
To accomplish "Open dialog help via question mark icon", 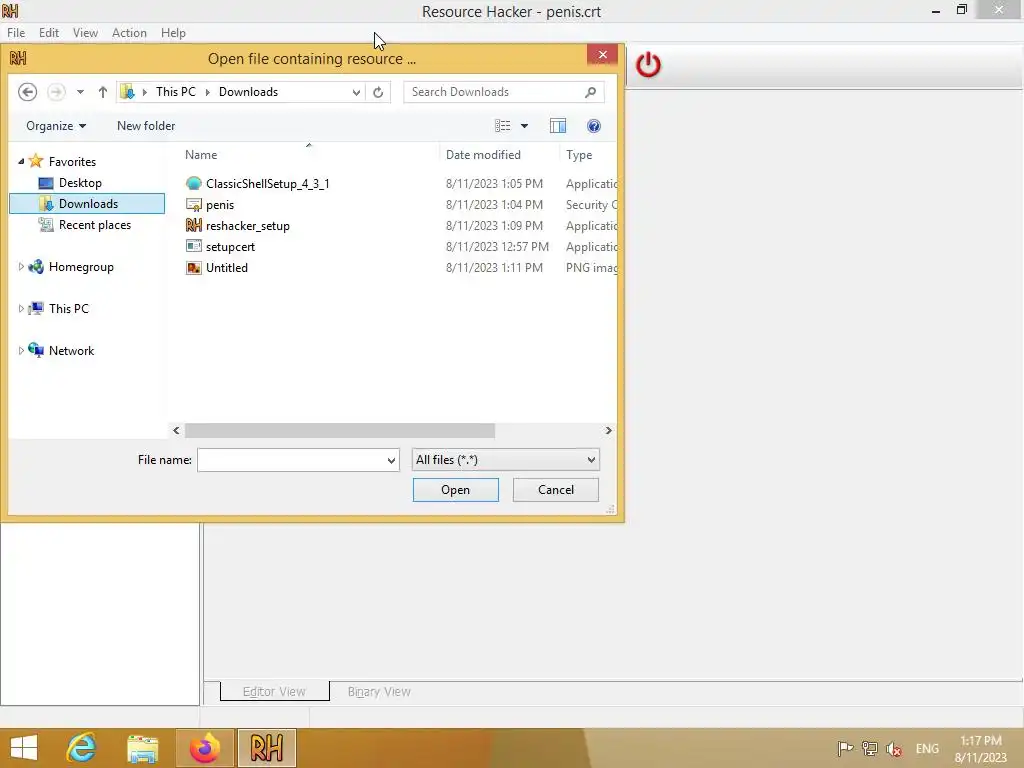I will click(594, 125).
